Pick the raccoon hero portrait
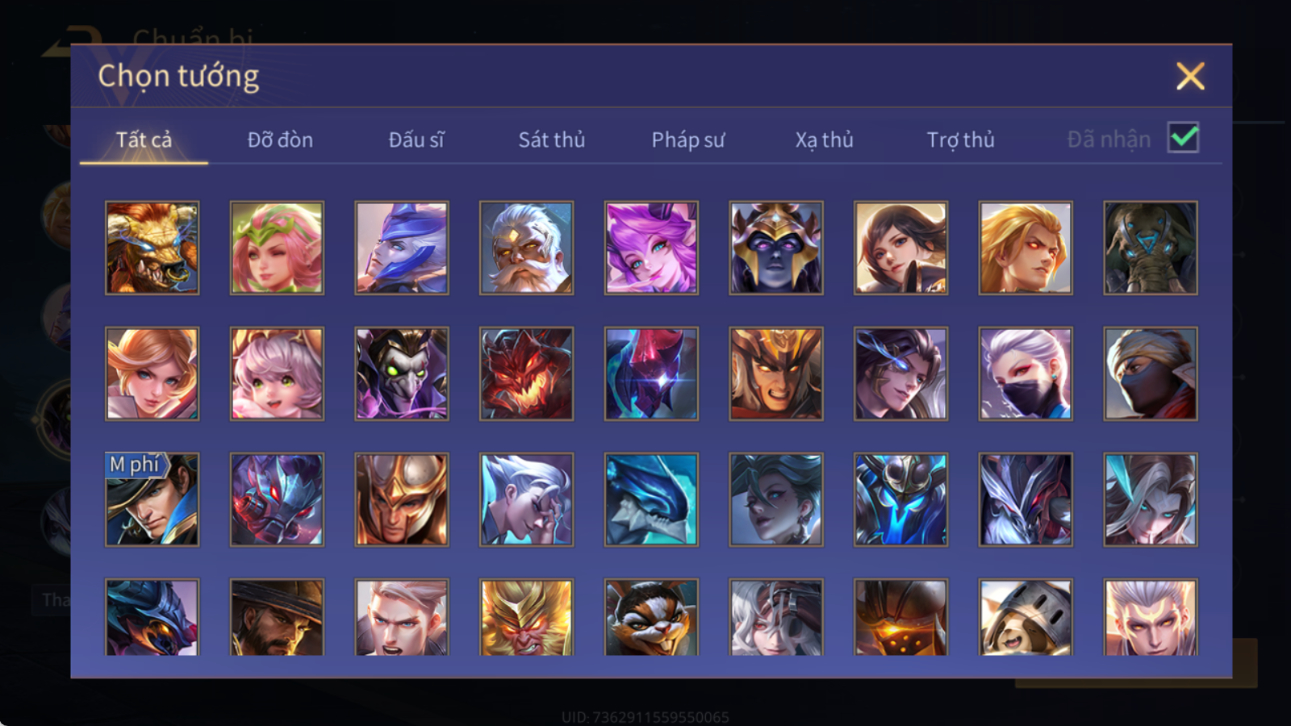 [x=651, y=618]
